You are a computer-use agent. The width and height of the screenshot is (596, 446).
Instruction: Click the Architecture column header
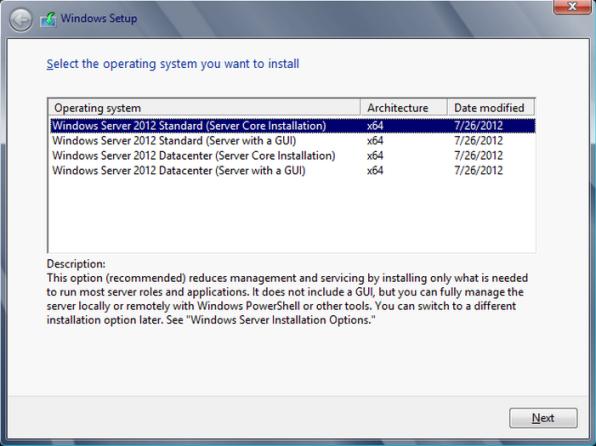pyautogui.click(x=404, y=108)
